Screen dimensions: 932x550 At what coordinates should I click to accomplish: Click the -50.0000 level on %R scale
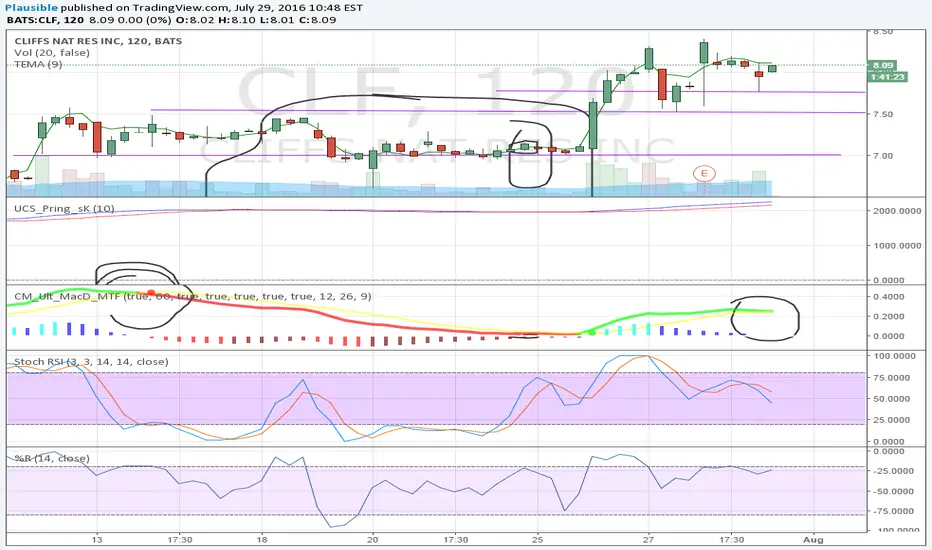(892, 491)
